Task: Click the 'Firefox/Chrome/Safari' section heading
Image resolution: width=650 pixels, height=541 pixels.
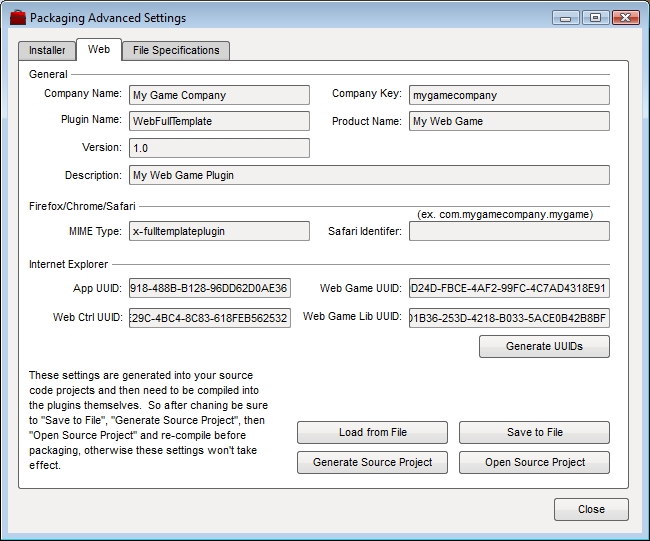Action: click(82, 206)
